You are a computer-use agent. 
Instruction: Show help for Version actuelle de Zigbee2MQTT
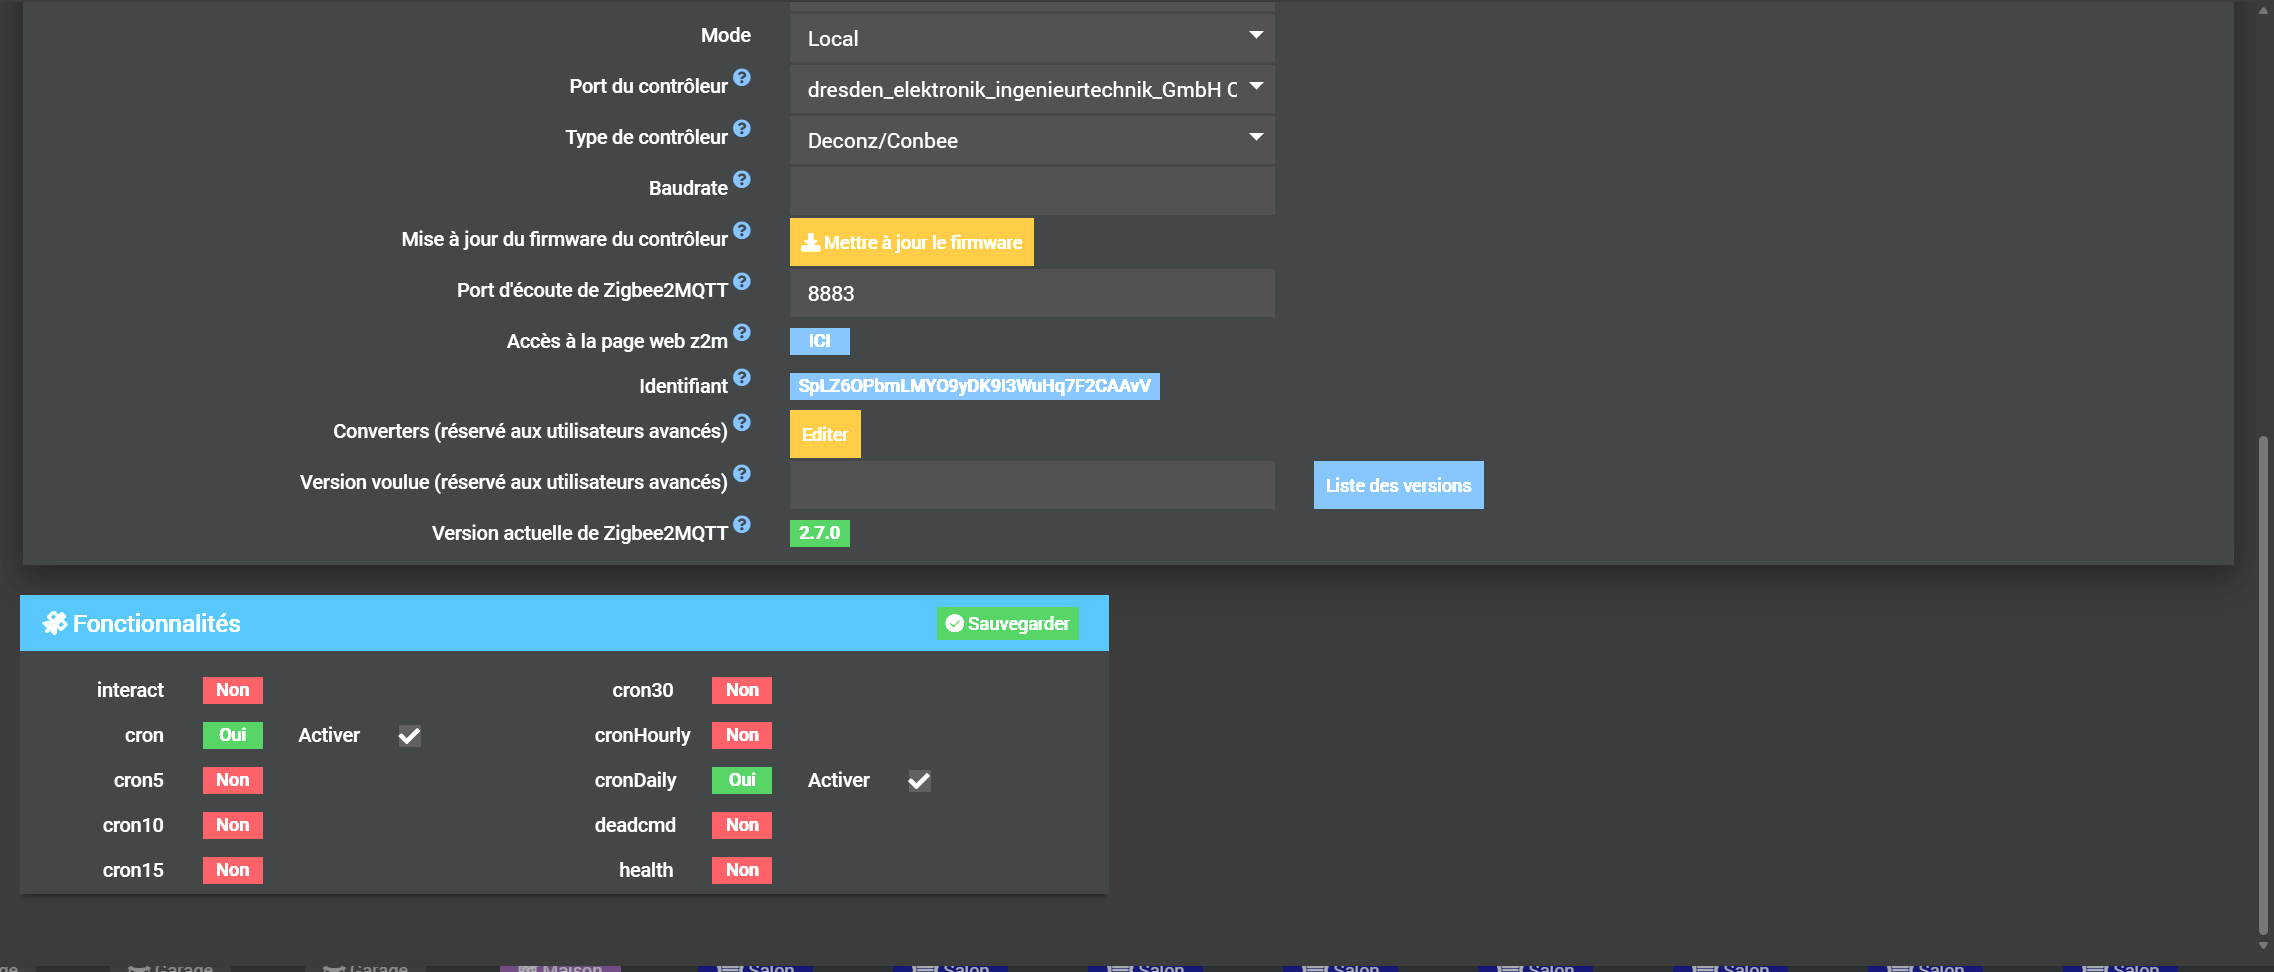click(x=742, y=524)
